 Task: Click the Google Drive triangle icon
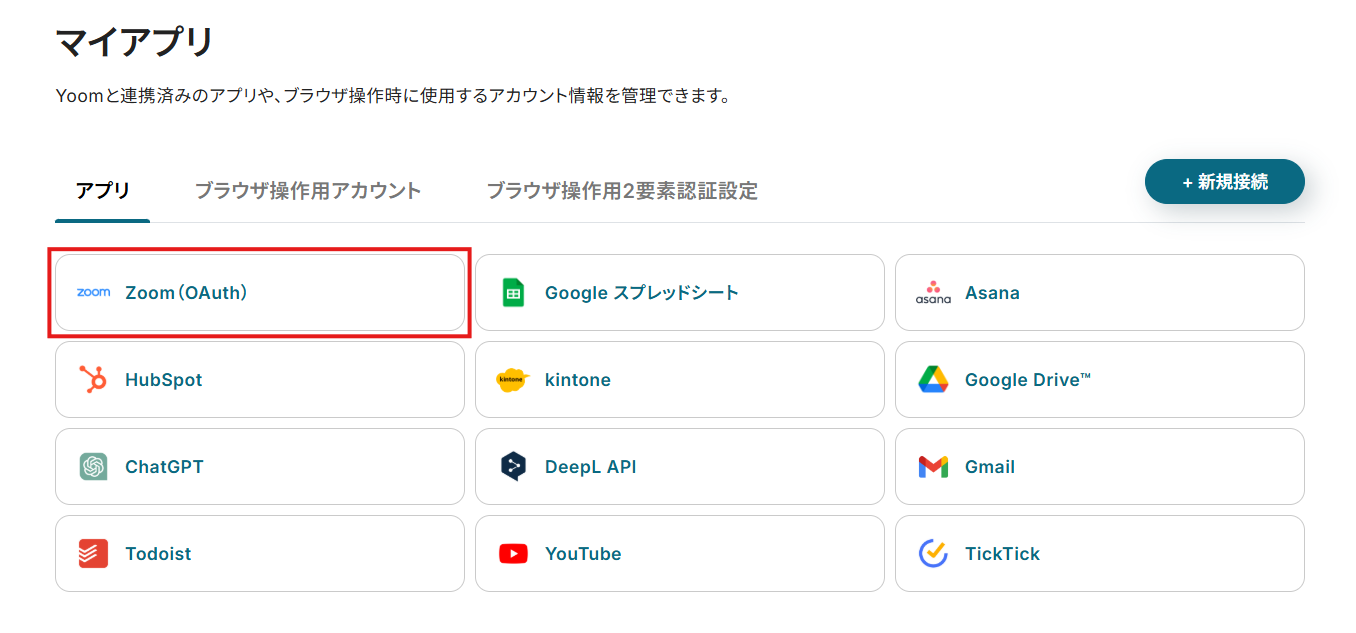click(x=933, y=380)
